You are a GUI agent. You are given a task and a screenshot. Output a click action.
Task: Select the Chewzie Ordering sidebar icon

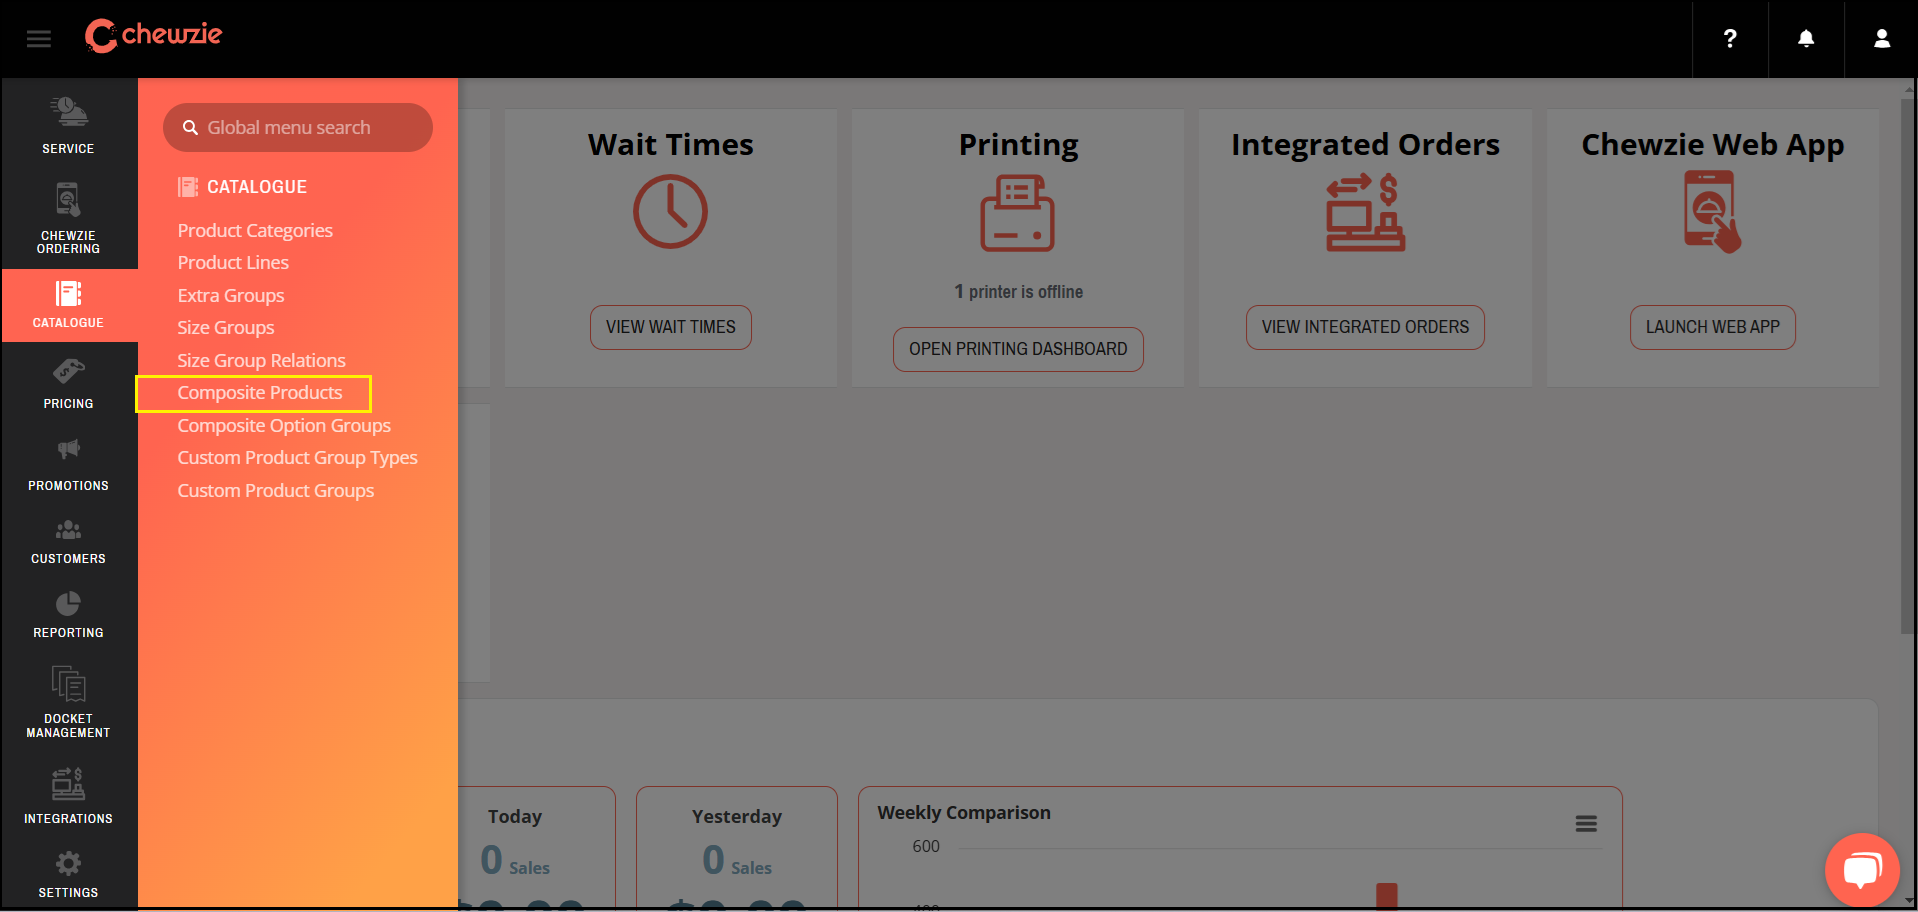(x=68, y=218)
